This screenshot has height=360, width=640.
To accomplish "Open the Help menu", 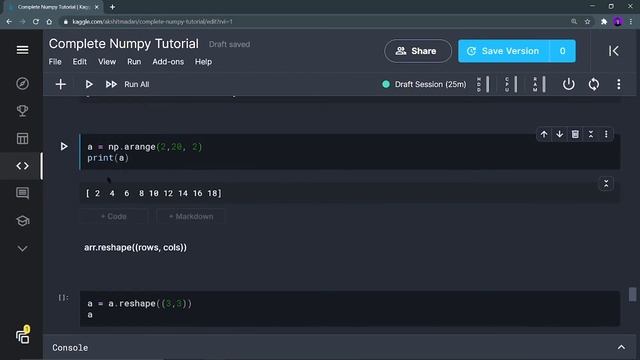I will coord(203,62).
